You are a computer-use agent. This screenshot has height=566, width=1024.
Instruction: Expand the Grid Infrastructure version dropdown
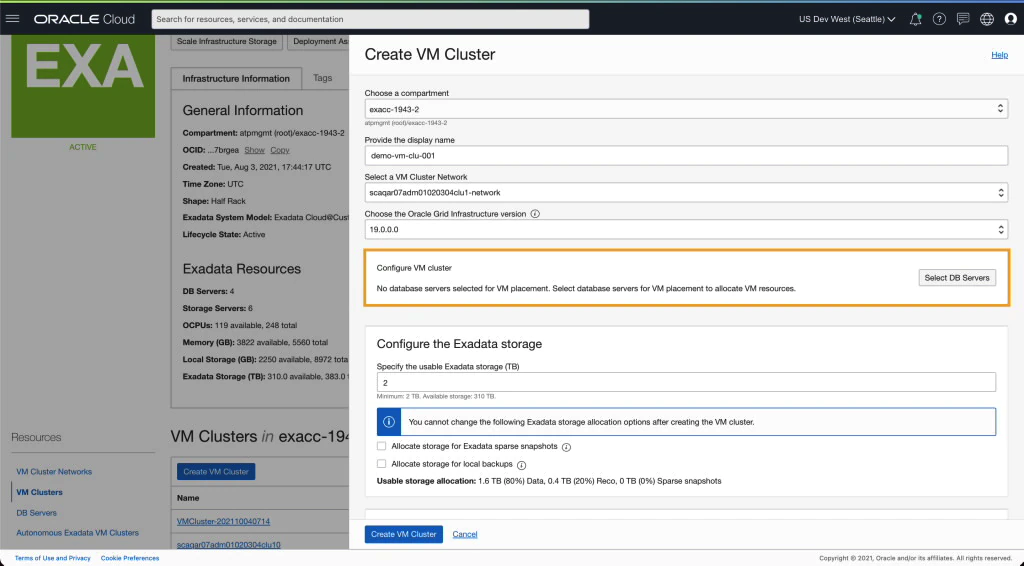coord(685,230)
